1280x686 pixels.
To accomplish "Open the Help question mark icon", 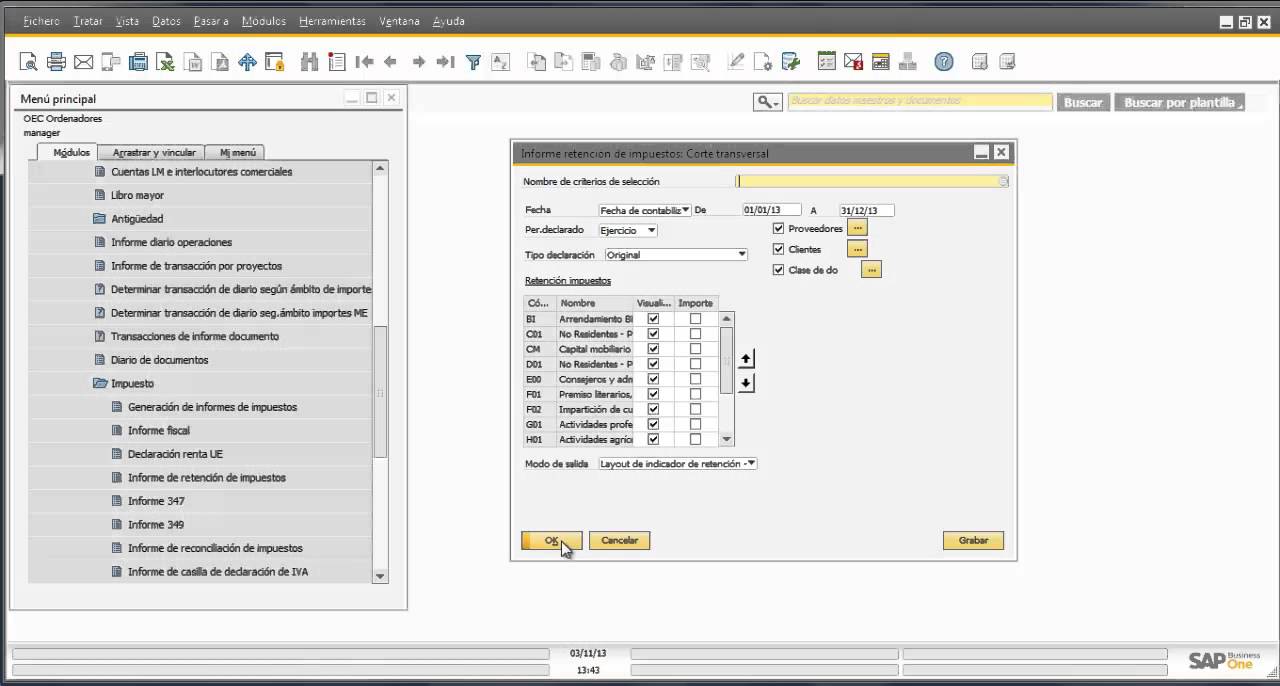I will pyautogui.click(x=944, y=62).
